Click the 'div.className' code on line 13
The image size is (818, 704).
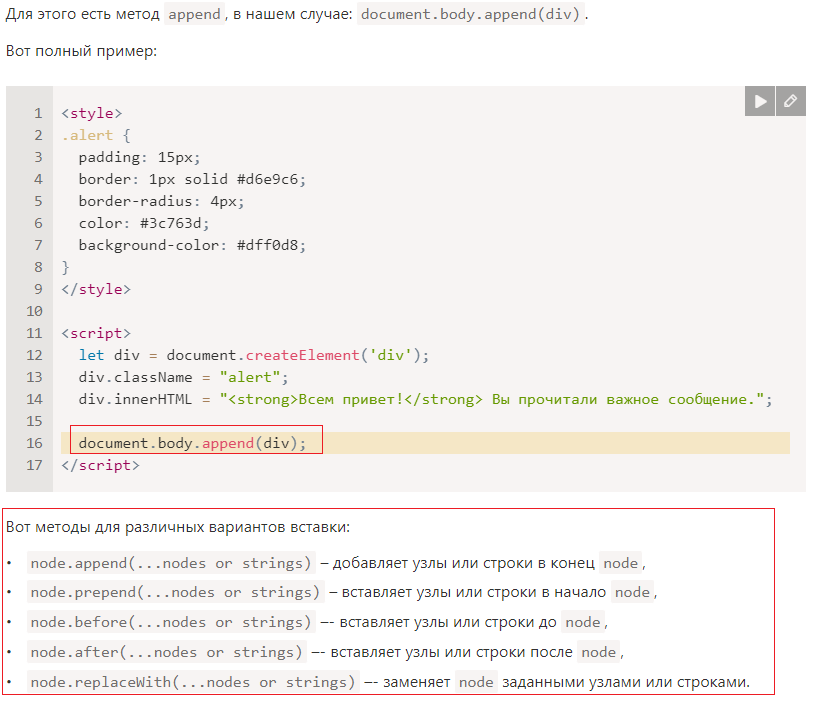point(135,377)
